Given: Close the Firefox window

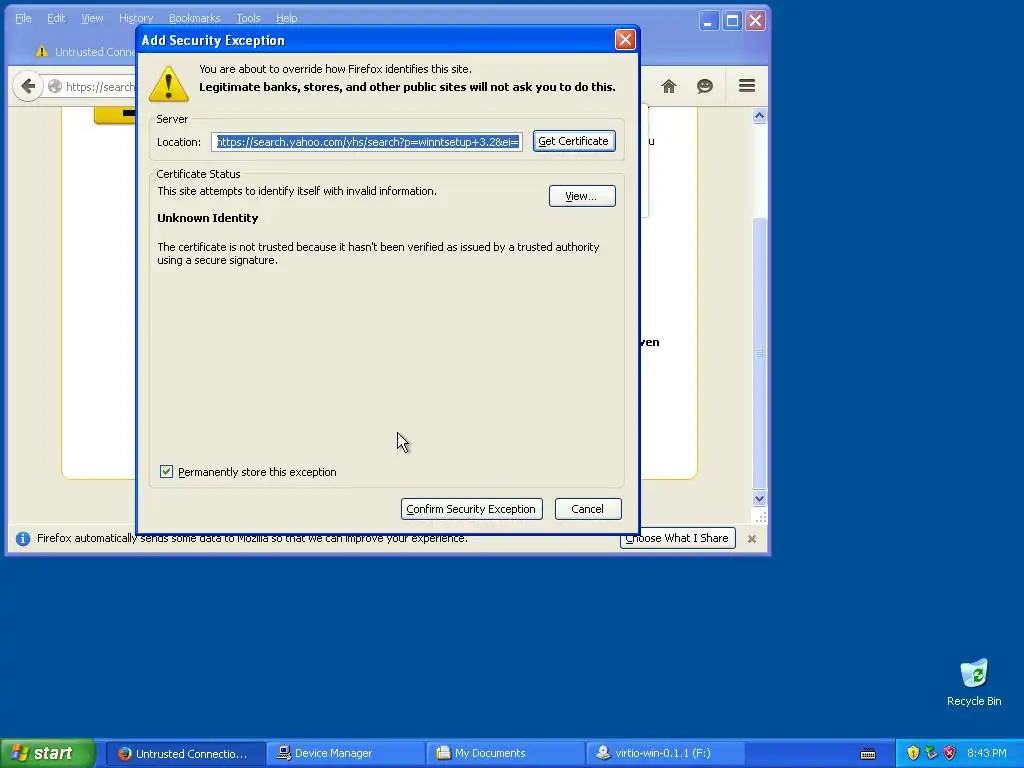Looking at the screenshot, I should pos(756,21).
